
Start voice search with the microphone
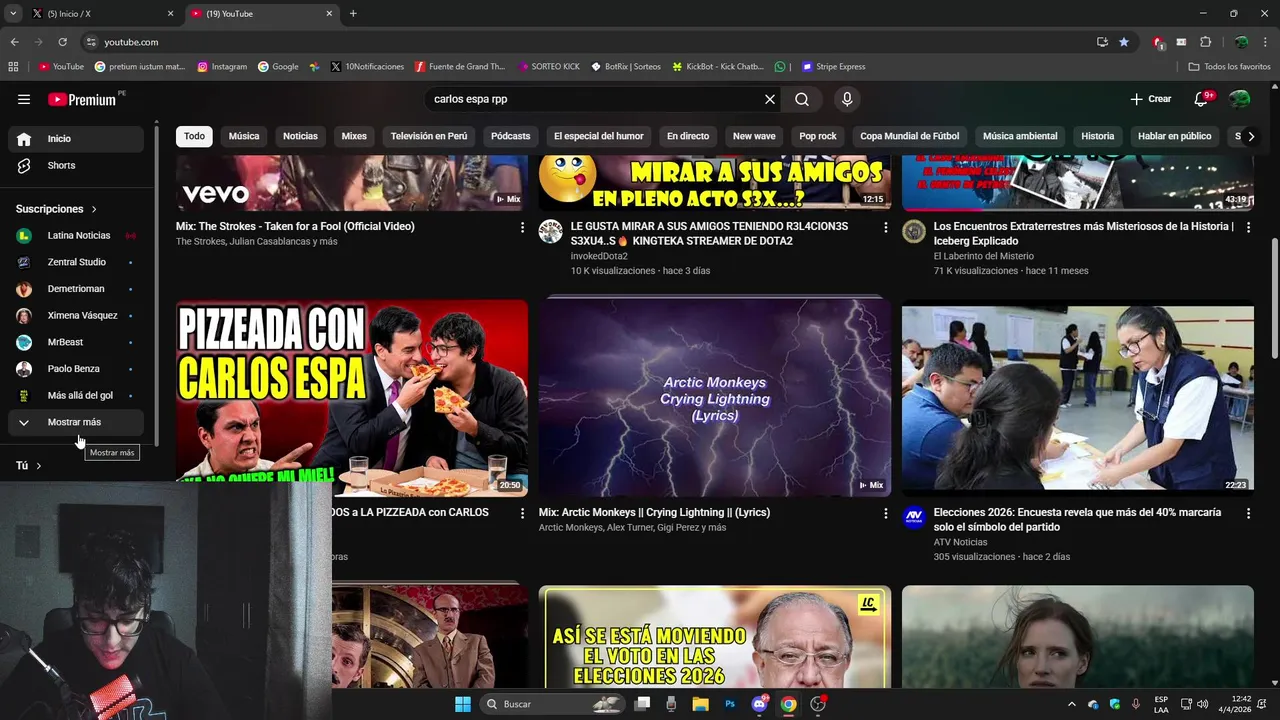(847, 99)
